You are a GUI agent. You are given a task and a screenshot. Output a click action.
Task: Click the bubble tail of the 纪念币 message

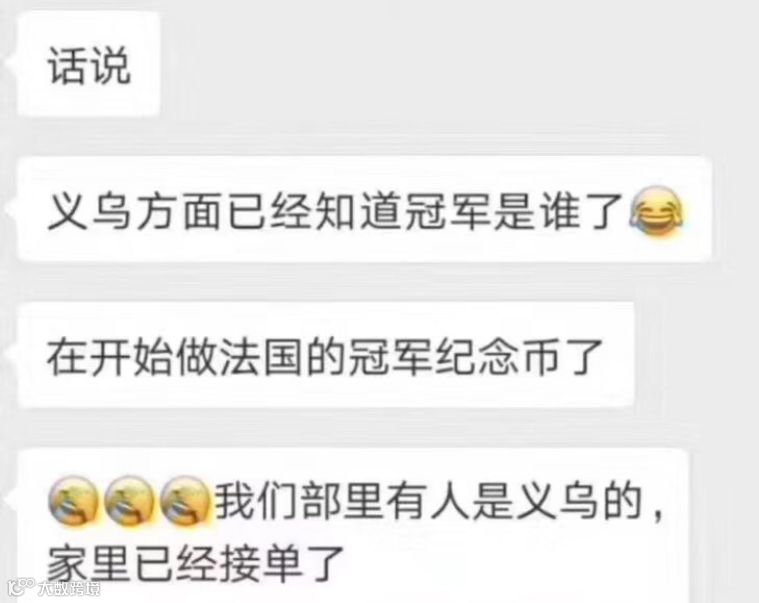click(x=11, y=354)
